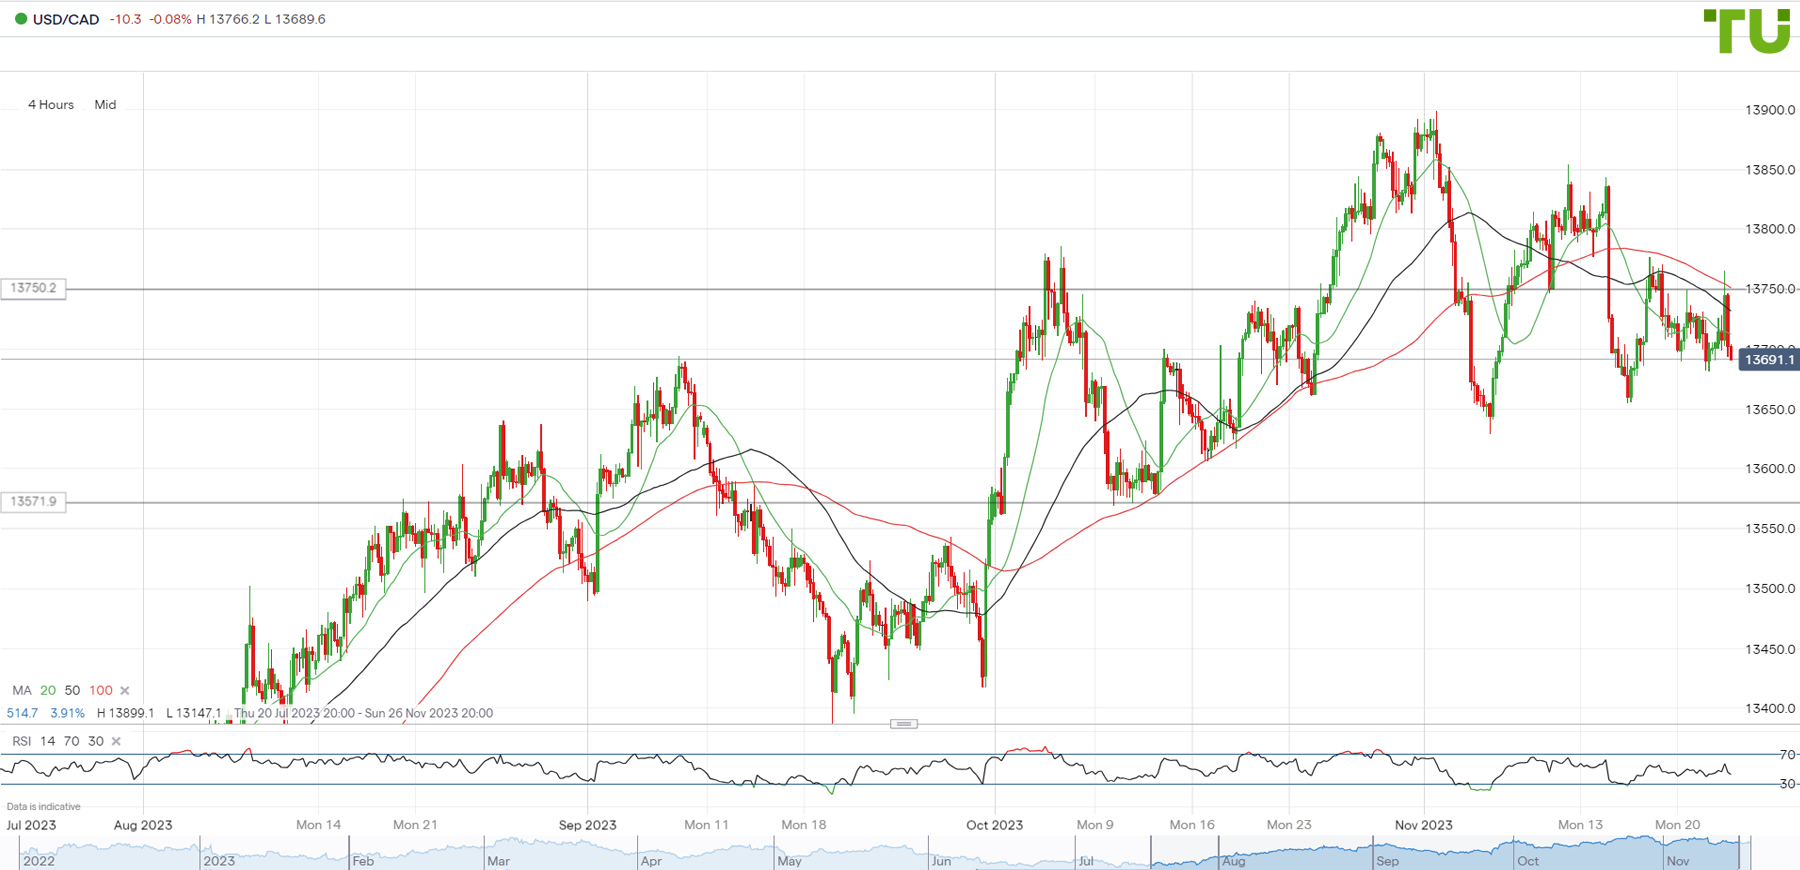The width and height of the screenshot is (1800, 870).
Task: Grab the navigator's left range handle
Action: [x=1151, y=853]
